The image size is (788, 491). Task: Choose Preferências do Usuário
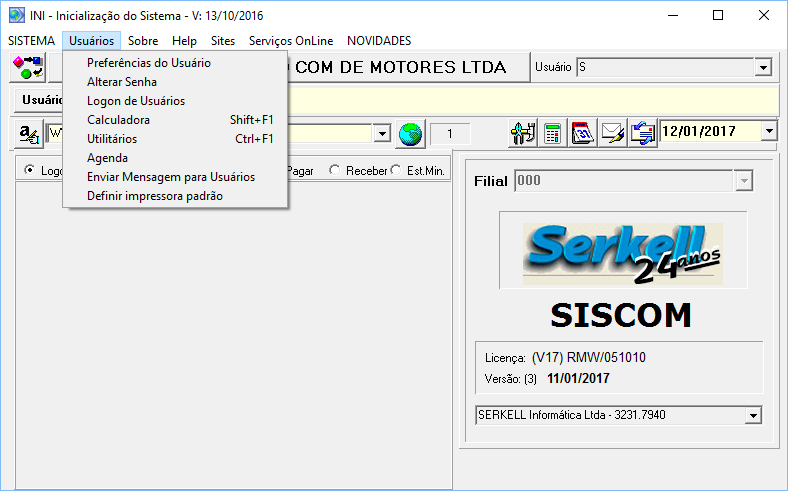175,63
